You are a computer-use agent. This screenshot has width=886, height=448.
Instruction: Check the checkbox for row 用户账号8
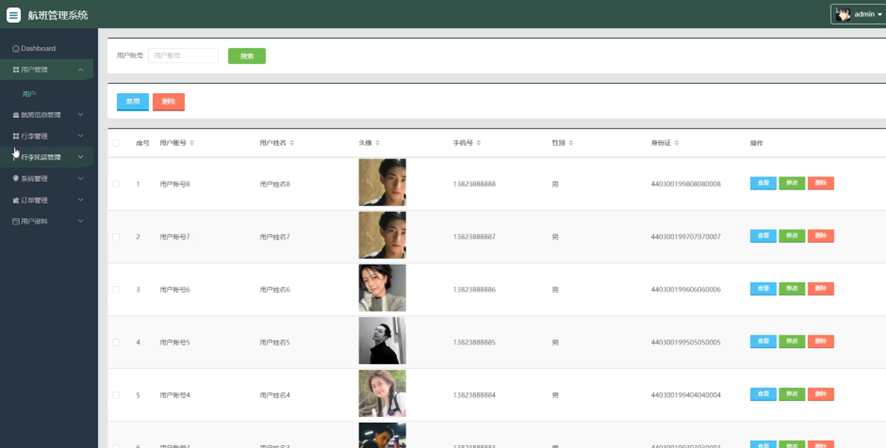pos(116,184)
